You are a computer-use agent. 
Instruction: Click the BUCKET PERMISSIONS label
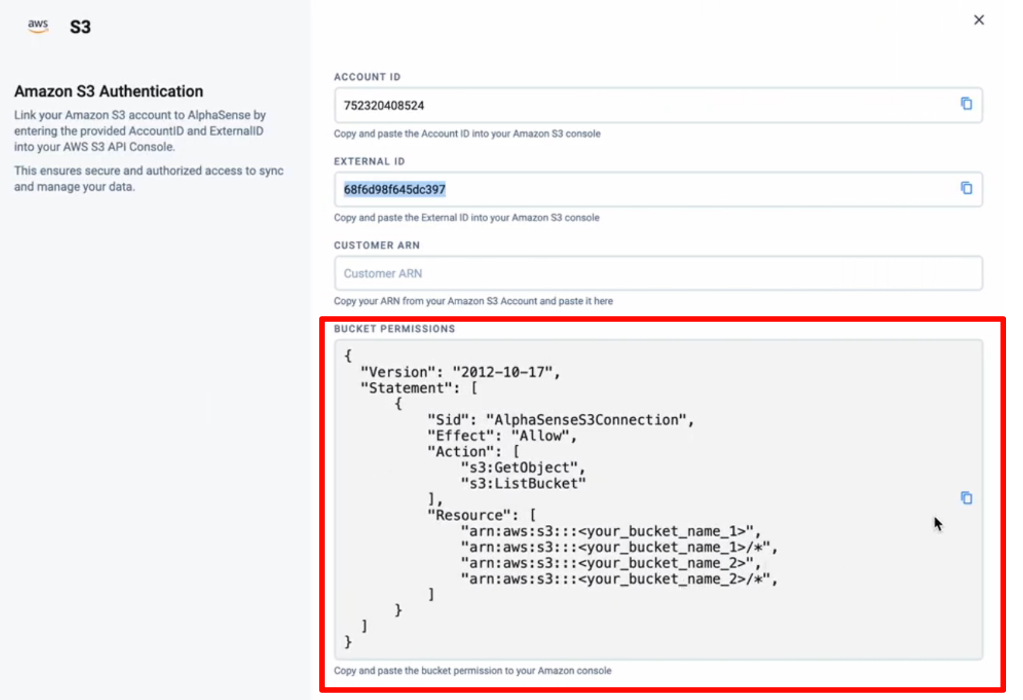pyautogui.click(x=394, y=329)
